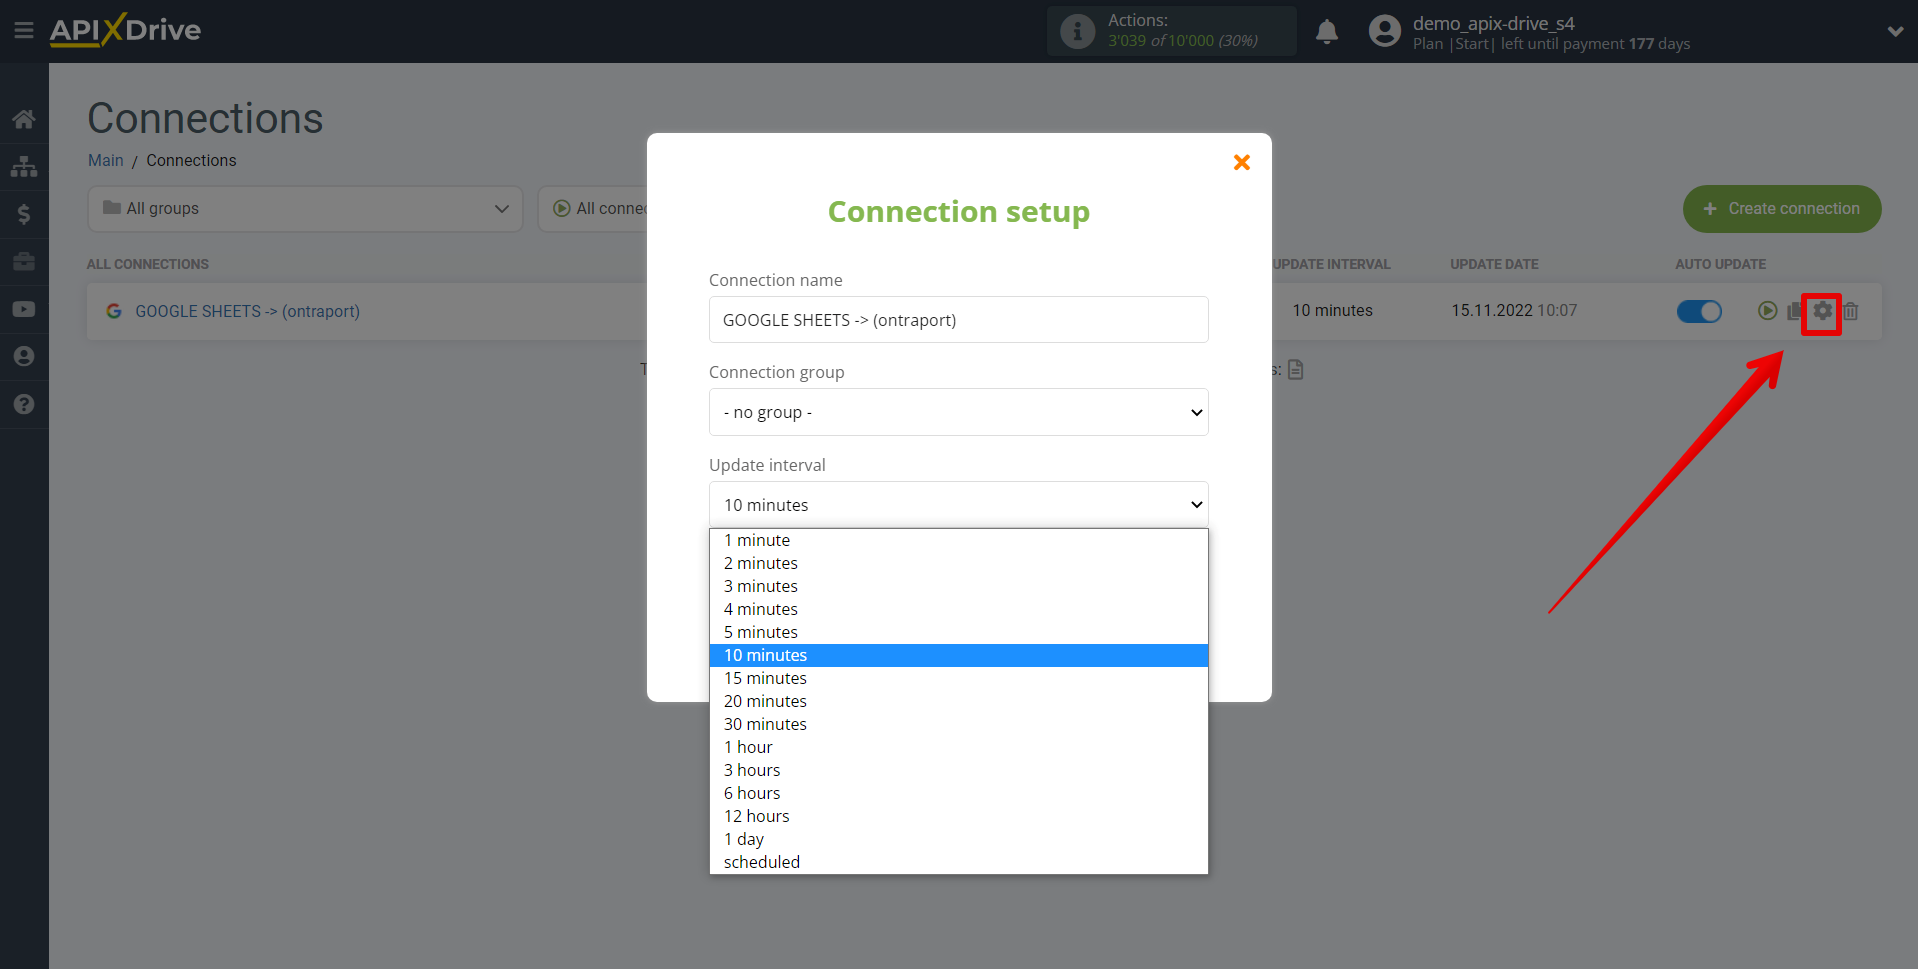Click the document report icon
Image resolution: width=1918 pixels, height=969 pixels.
point(1296,370)
